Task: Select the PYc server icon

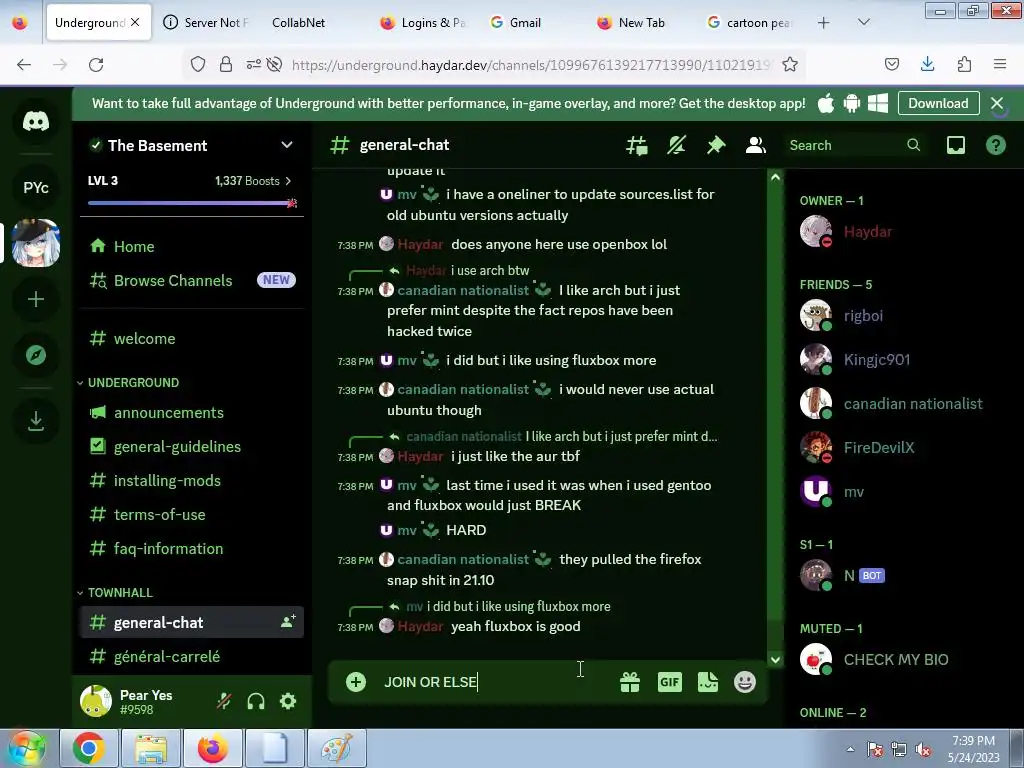Action: pyautogui.click(x=36, y=187)
